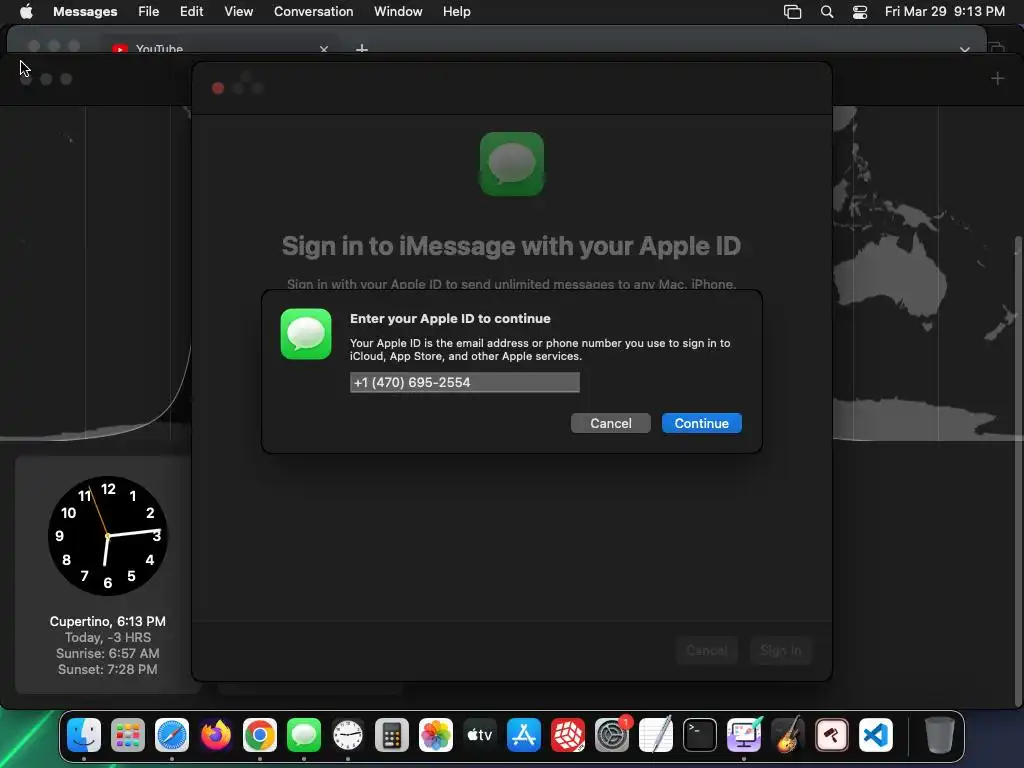1024x768 pixels.
Task: Open Photos from the Dock
Action: click(x=436, y=735)
